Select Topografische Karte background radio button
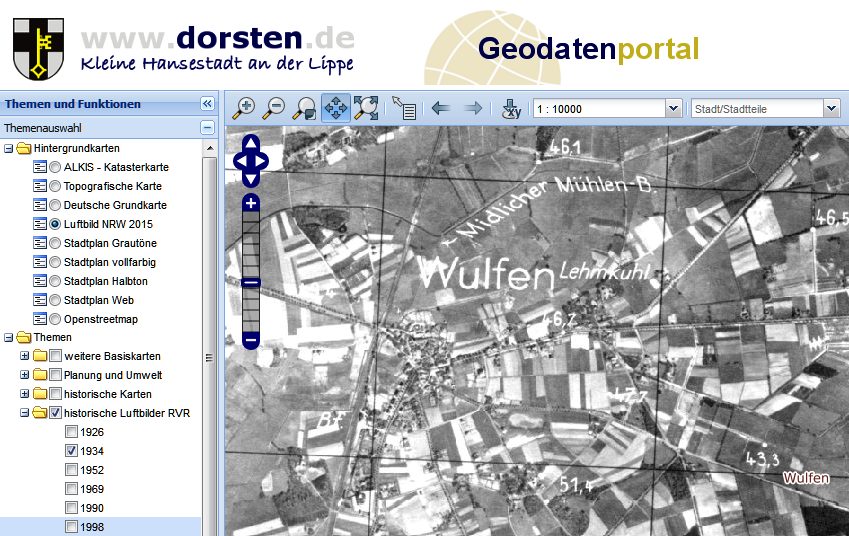 (56, 186)
